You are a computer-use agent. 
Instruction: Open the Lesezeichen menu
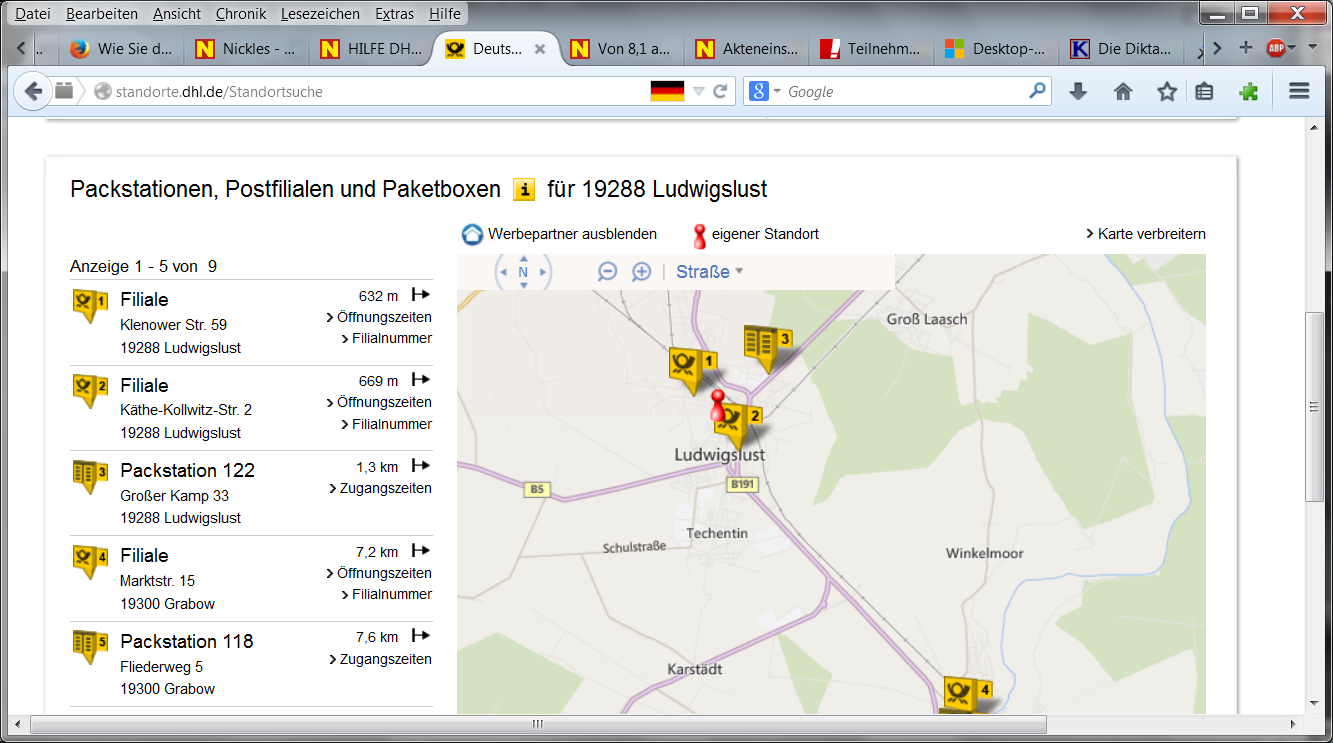(x=321, y=14)
